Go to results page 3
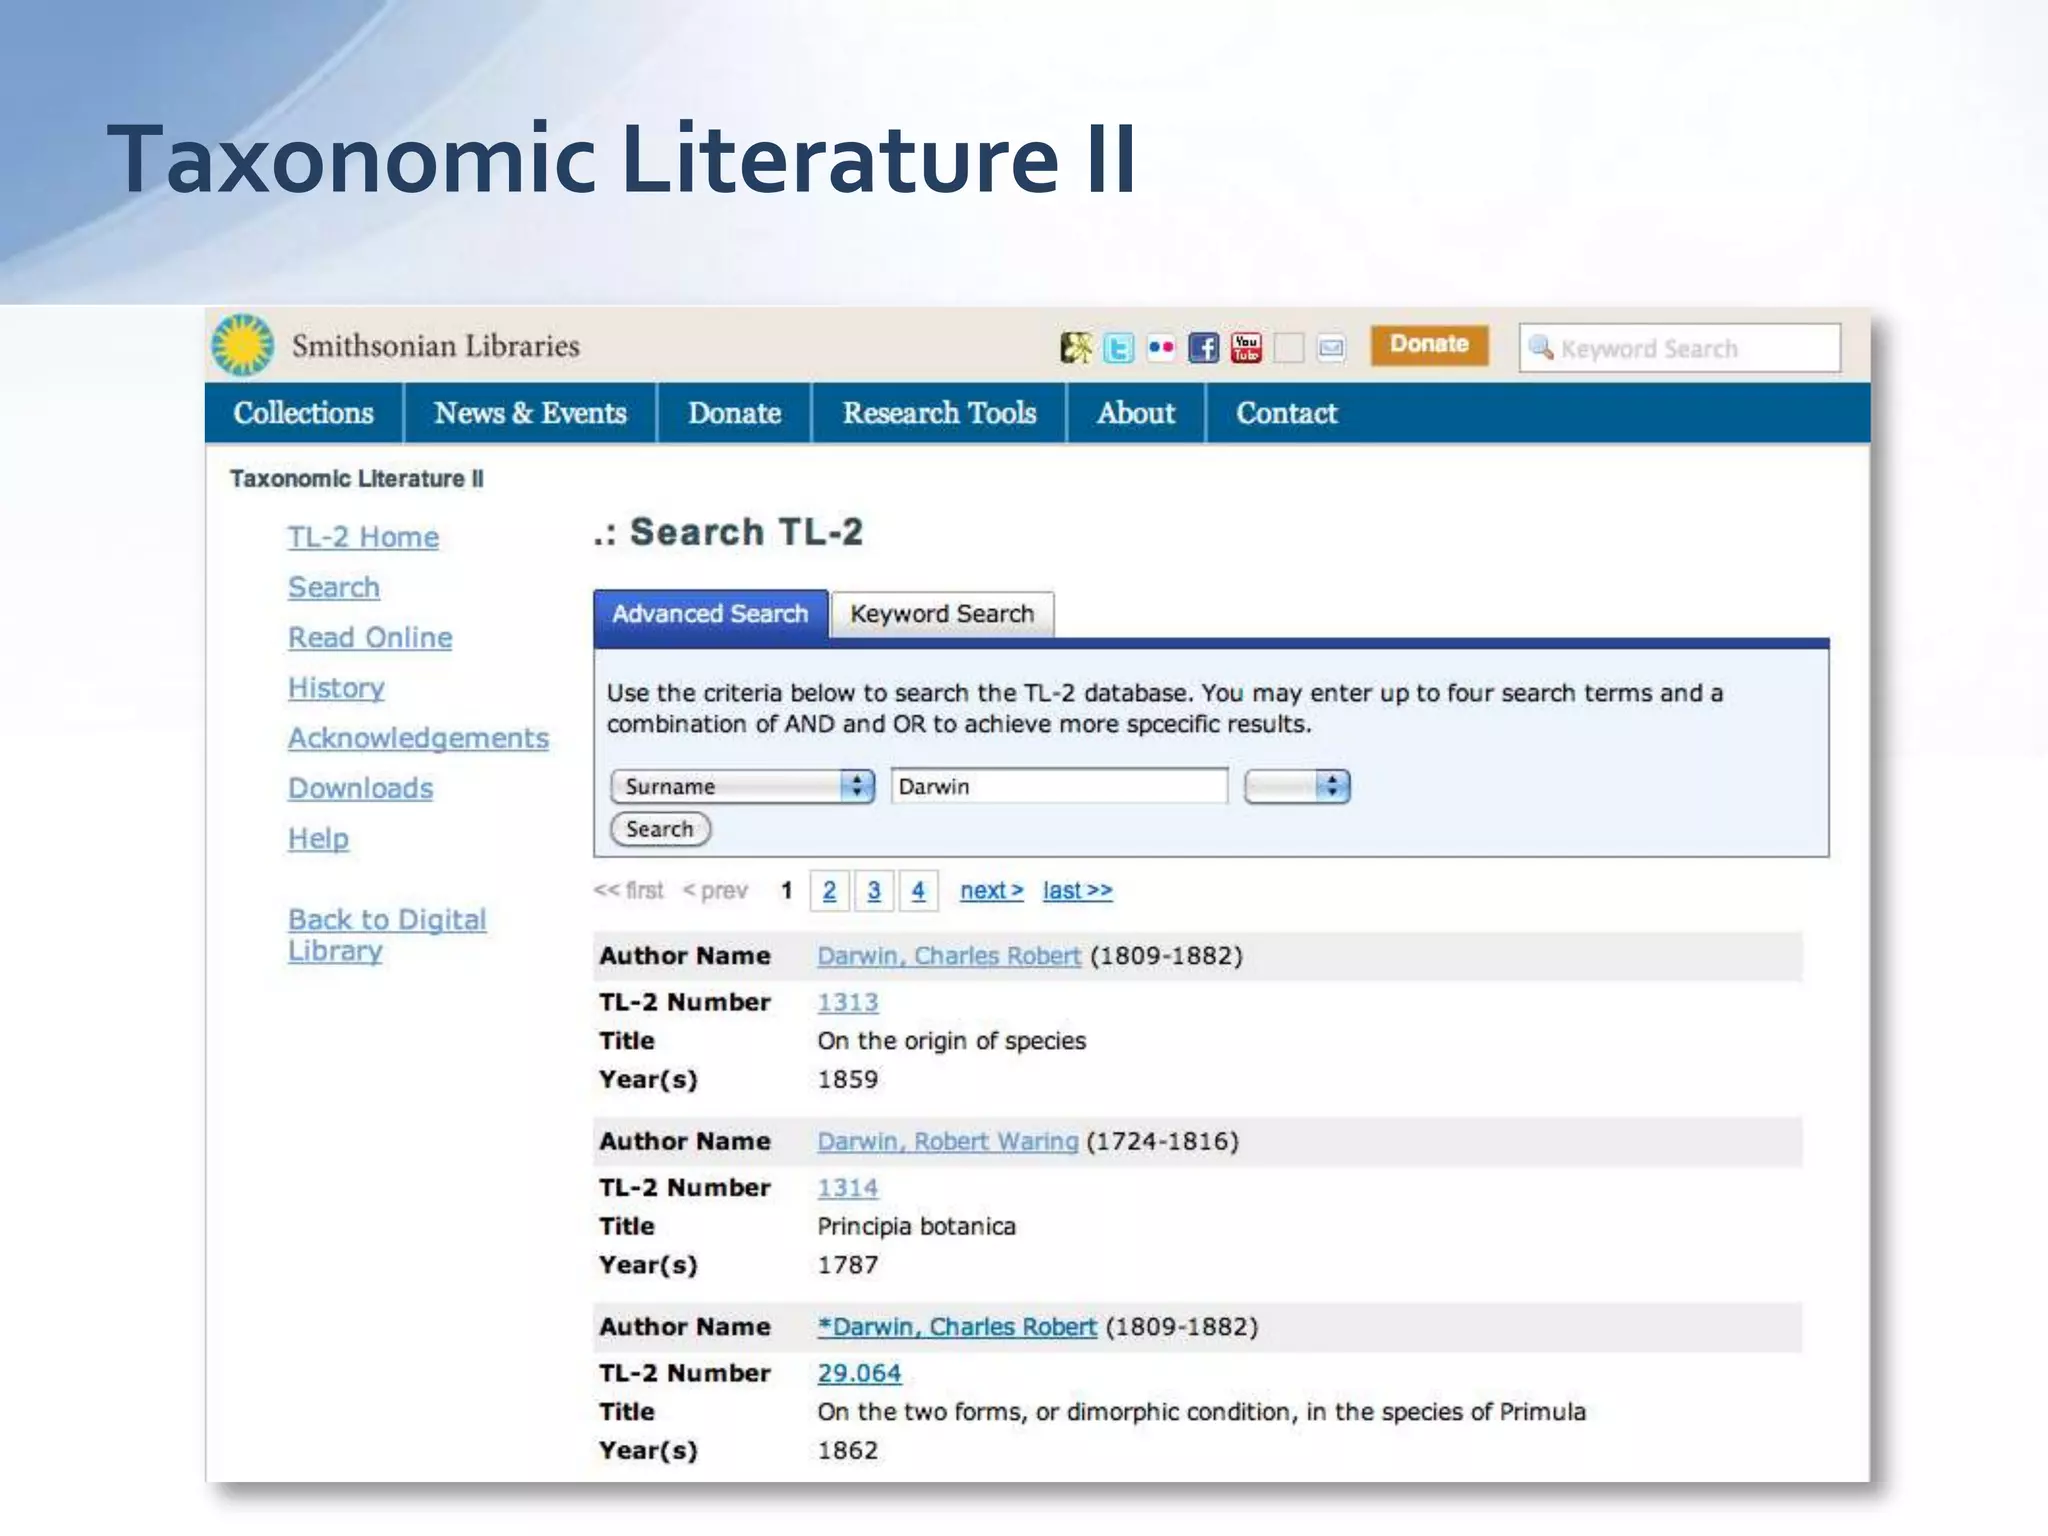This screenshot has height=1536, width=2048. click(x=874, y=891)
